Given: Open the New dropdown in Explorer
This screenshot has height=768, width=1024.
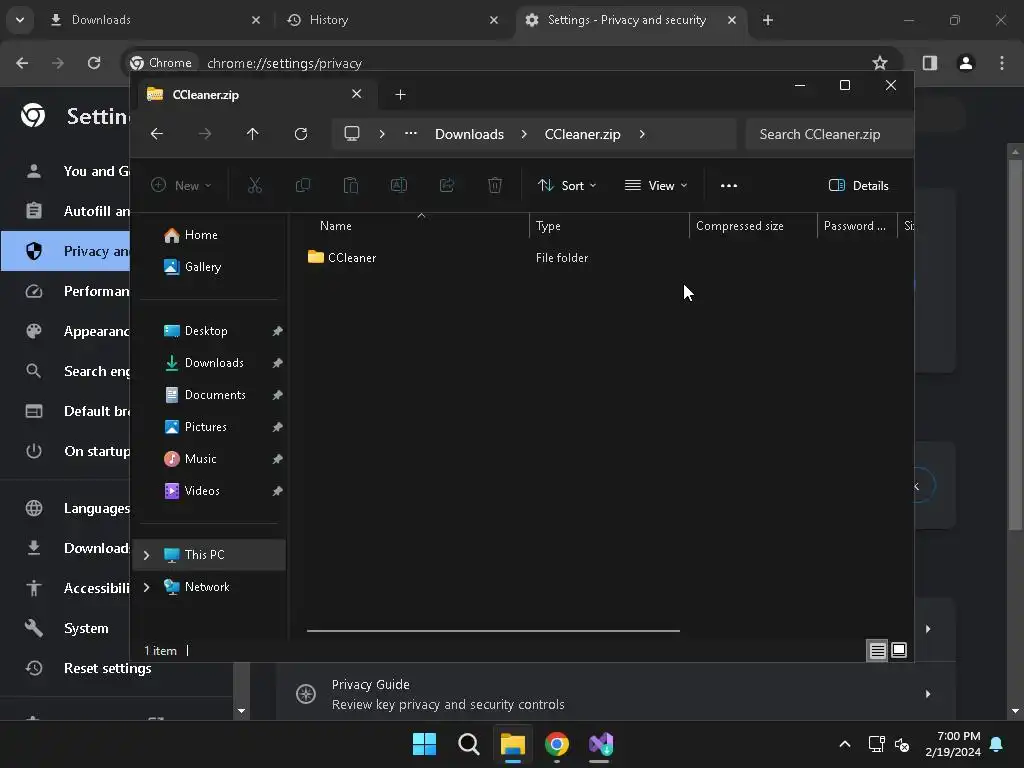Looking at the screenshot, I should click(x=181, y=185).
